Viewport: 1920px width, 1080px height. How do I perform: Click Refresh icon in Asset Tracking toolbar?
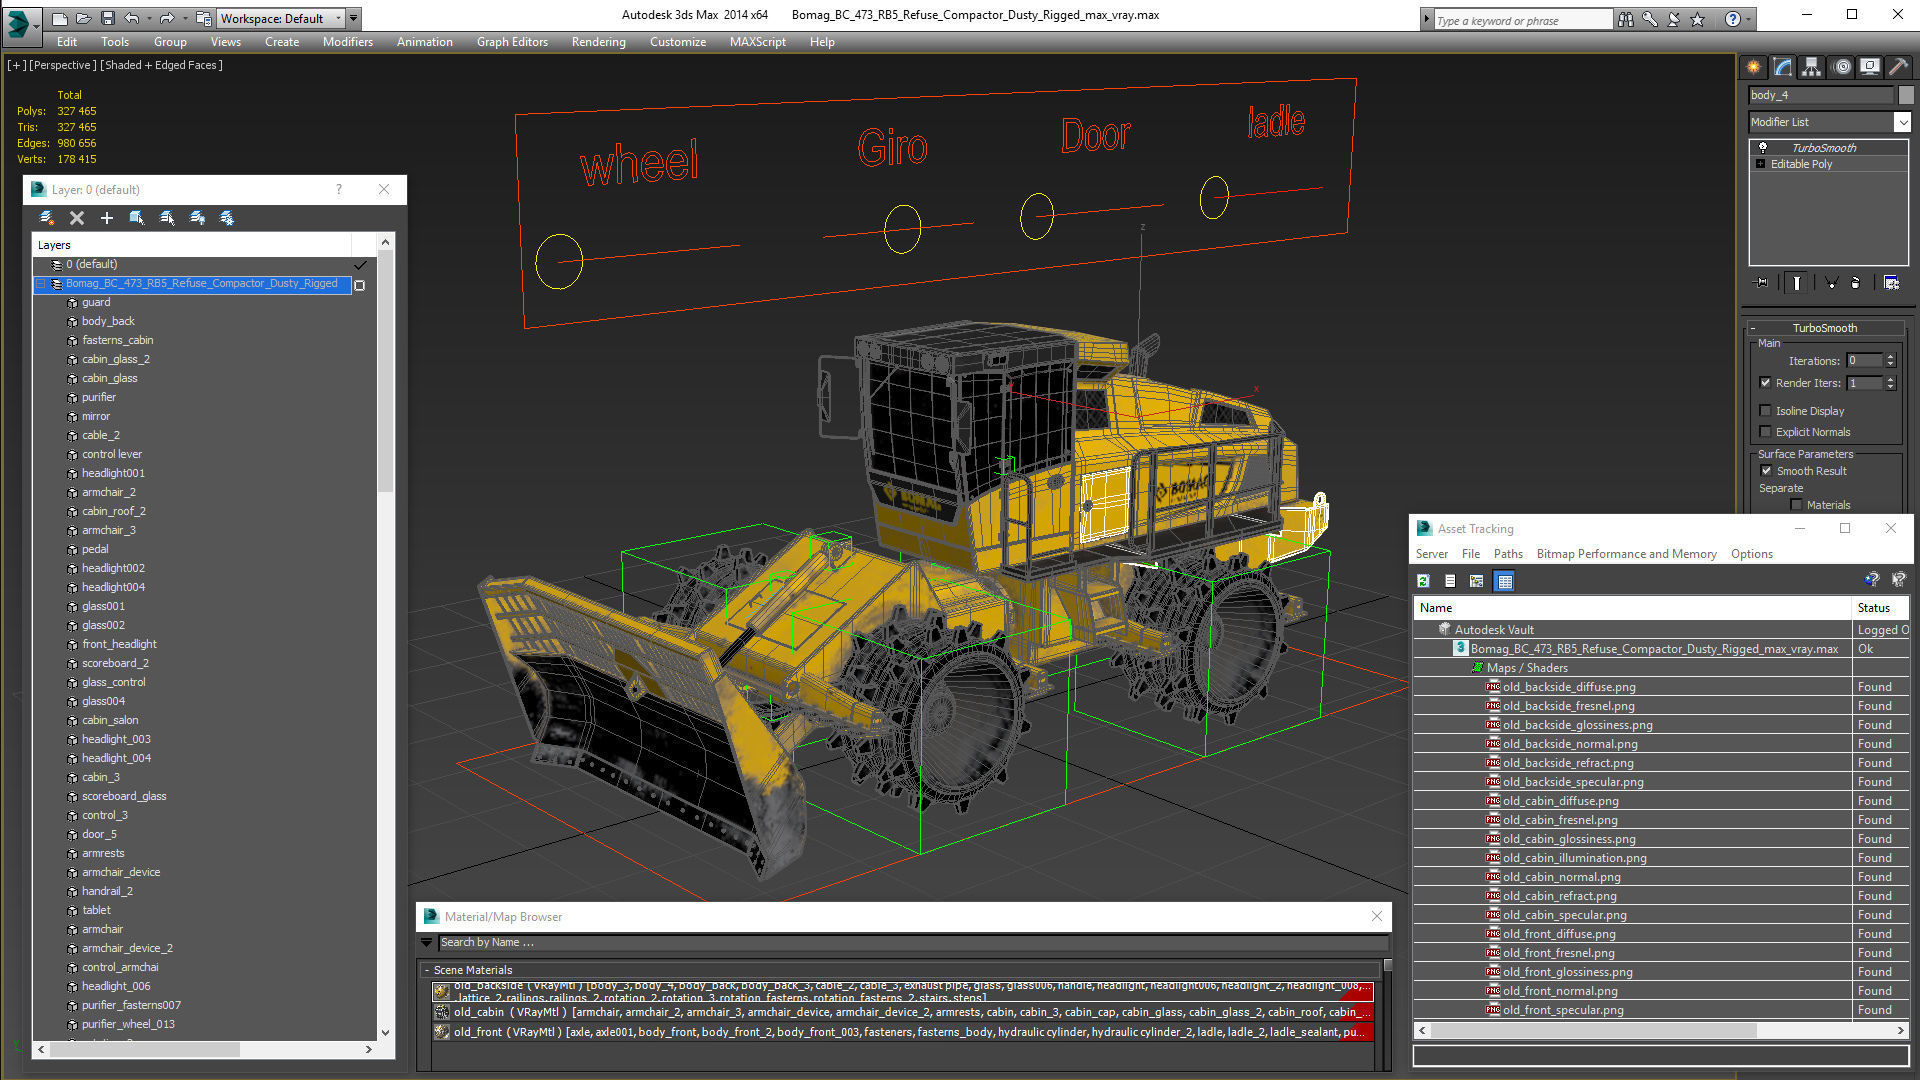tap(1423, 581)
